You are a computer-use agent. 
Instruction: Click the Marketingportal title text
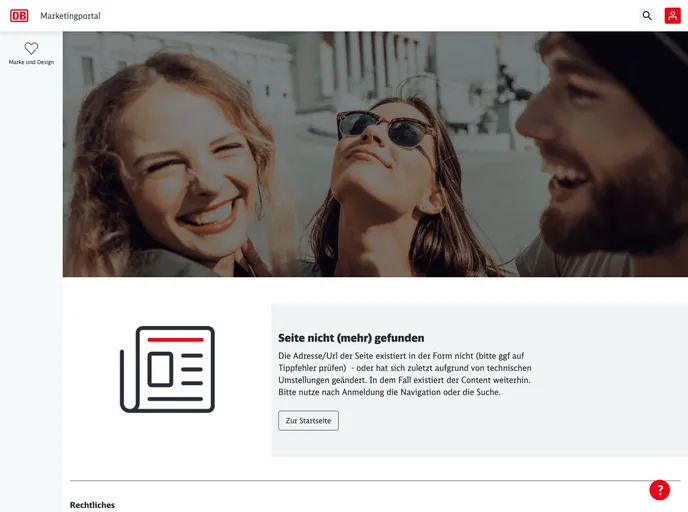click(x=70, y=16)
